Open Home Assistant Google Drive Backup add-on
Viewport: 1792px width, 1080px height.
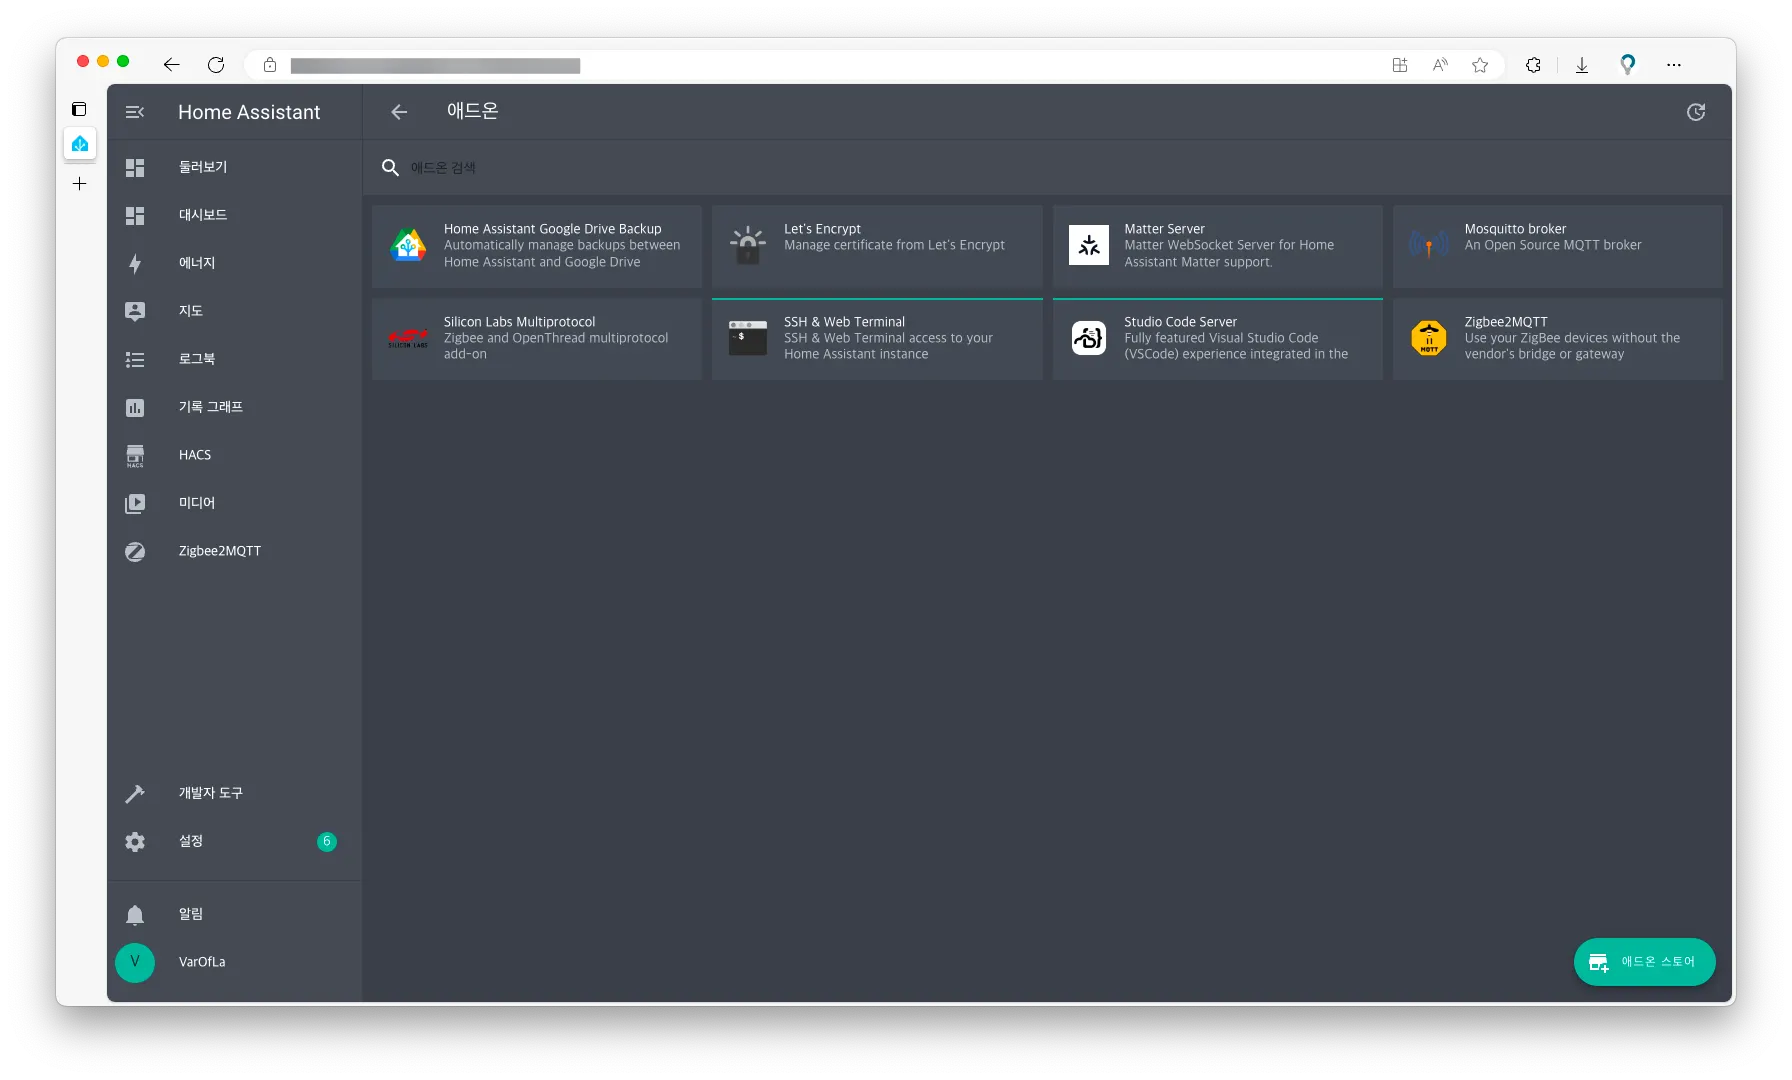tap(537, 247)
